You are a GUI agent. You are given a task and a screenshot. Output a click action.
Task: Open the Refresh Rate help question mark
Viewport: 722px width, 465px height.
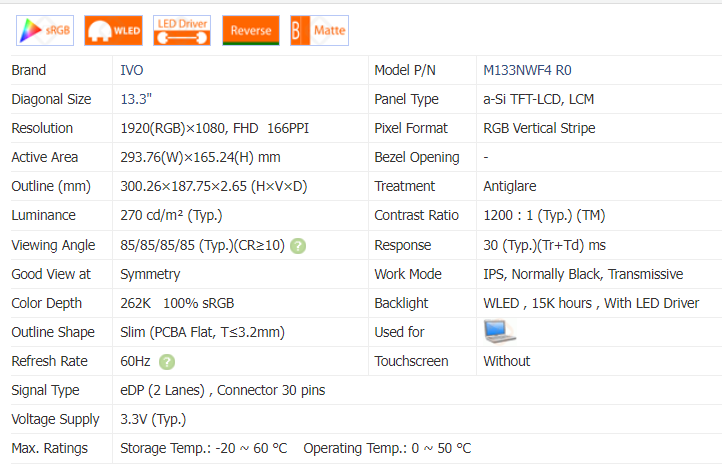[167, 362]
